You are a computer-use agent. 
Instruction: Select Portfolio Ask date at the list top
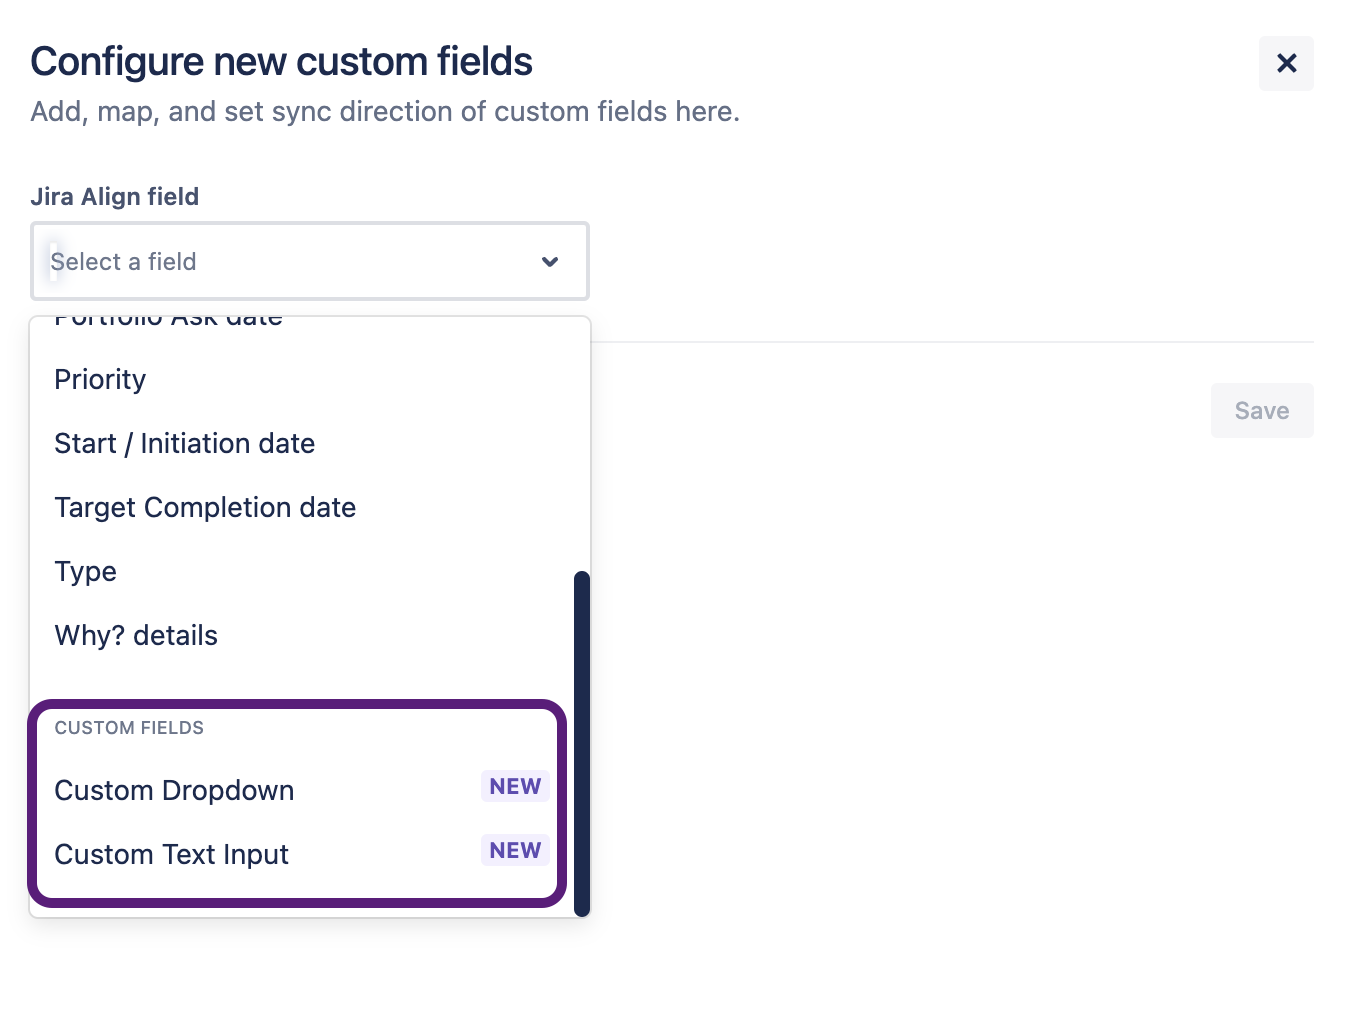[168, 318]
